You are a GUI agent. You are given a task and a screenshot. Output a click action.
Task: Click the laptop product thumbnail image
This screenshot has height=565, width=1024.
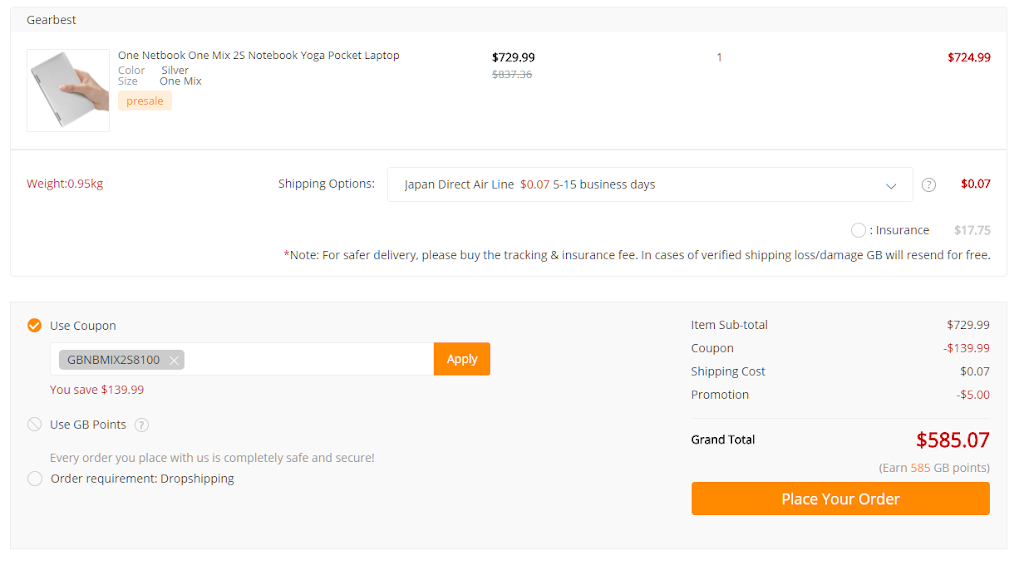(68, 90)
